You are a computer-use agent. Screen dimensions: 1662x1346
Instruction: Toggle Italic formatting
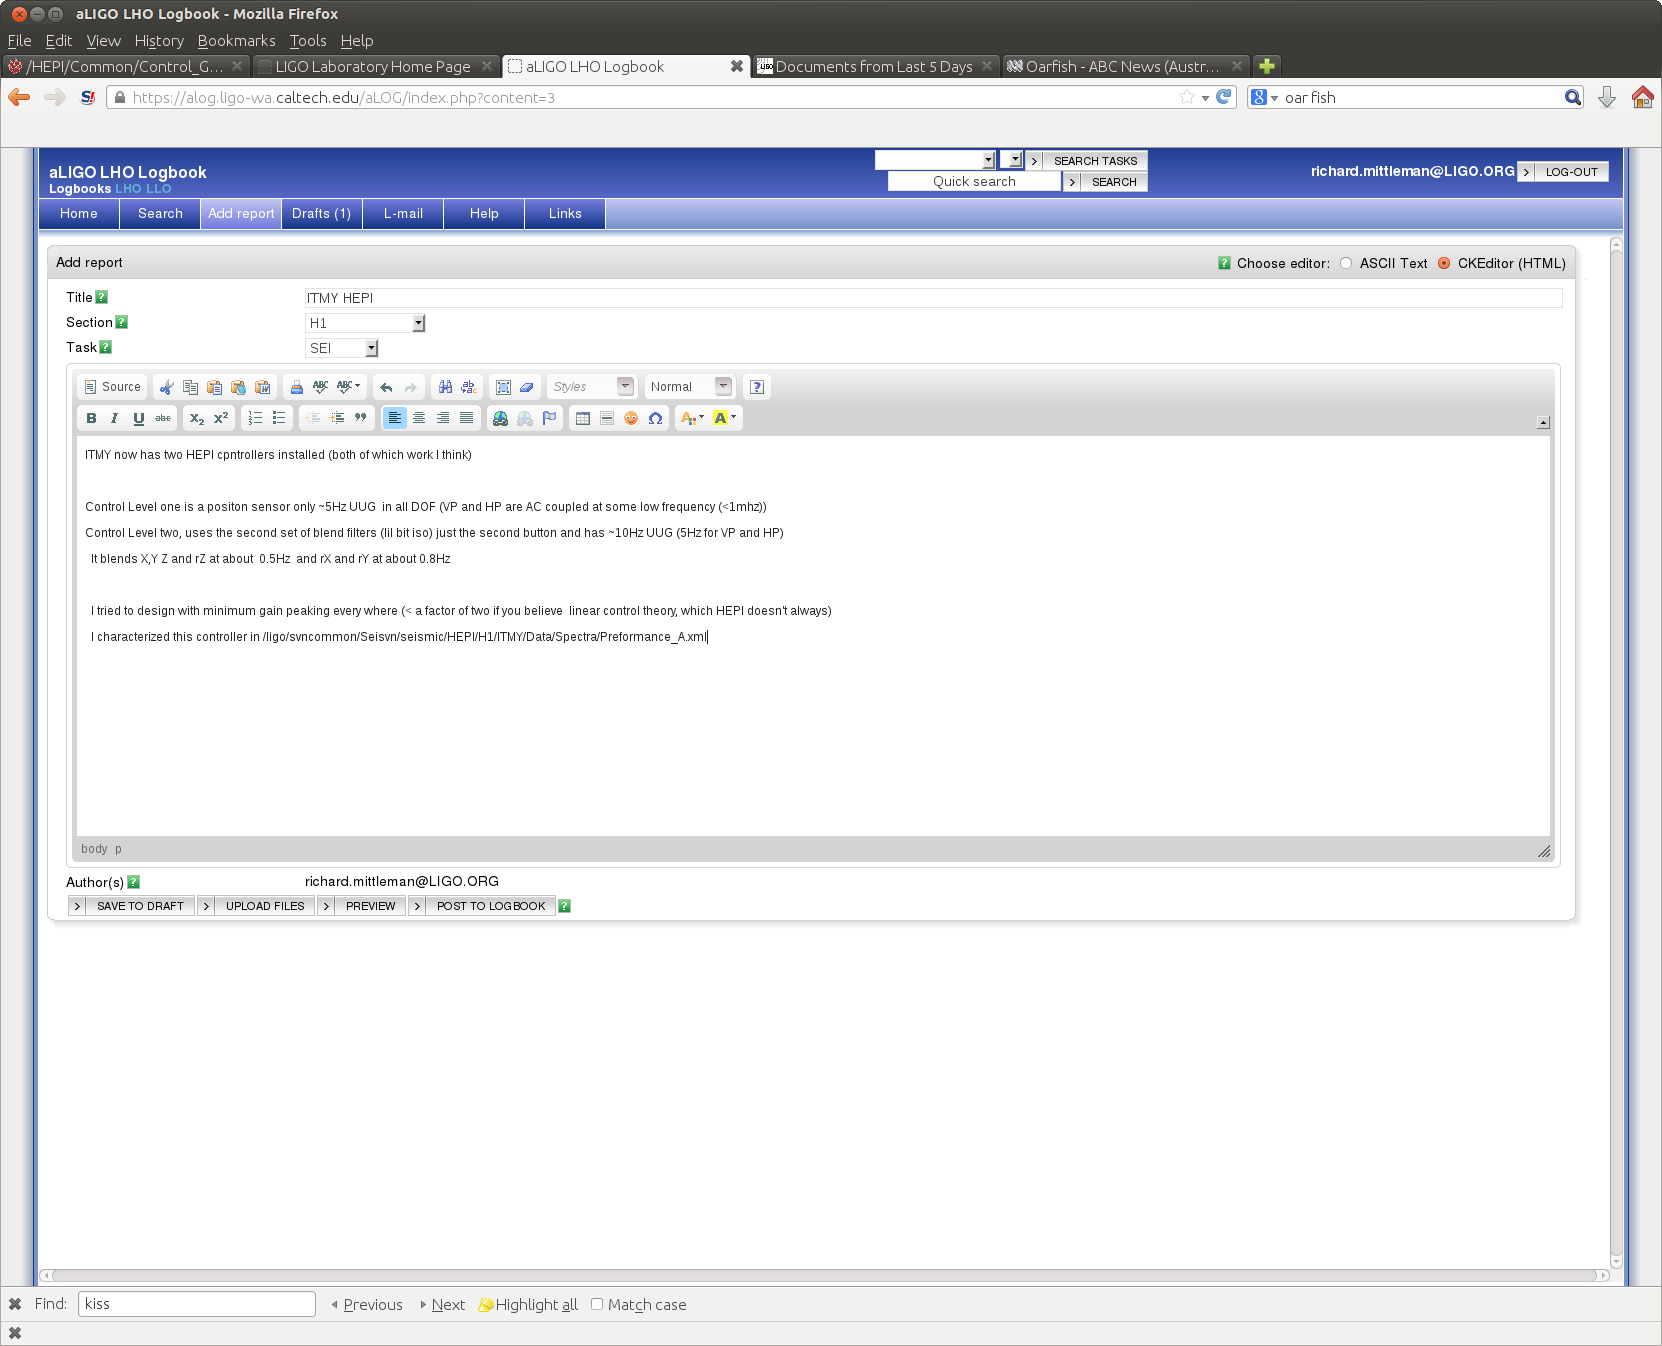tap(114, 418)
